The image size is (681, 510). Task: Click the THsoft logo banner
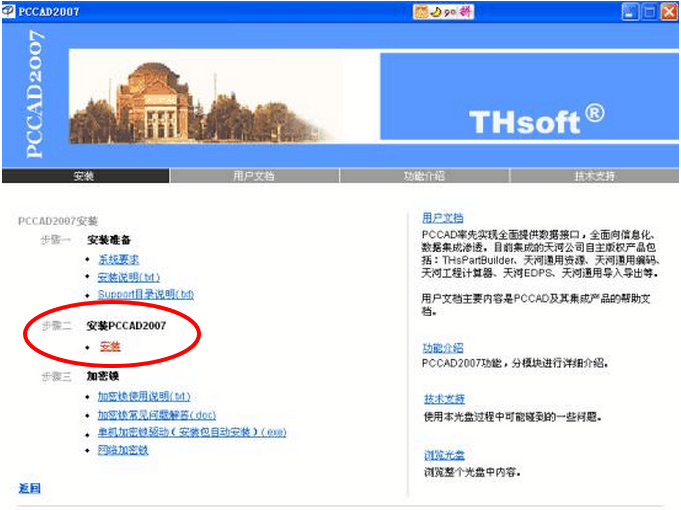(529, 96)
